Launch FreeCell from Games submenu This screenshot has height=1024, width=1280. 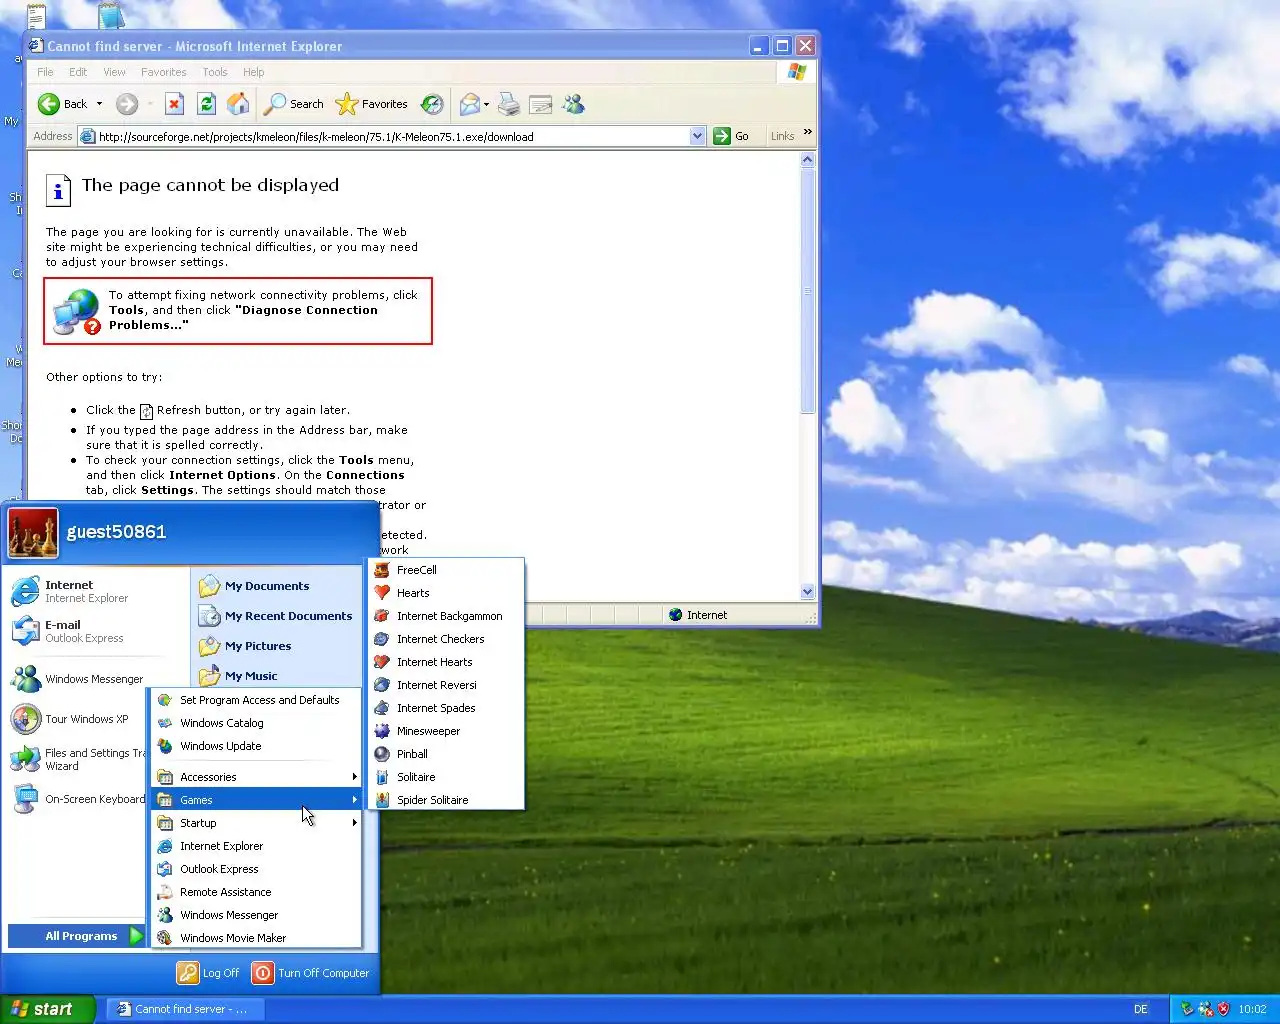tap(447, 570)
